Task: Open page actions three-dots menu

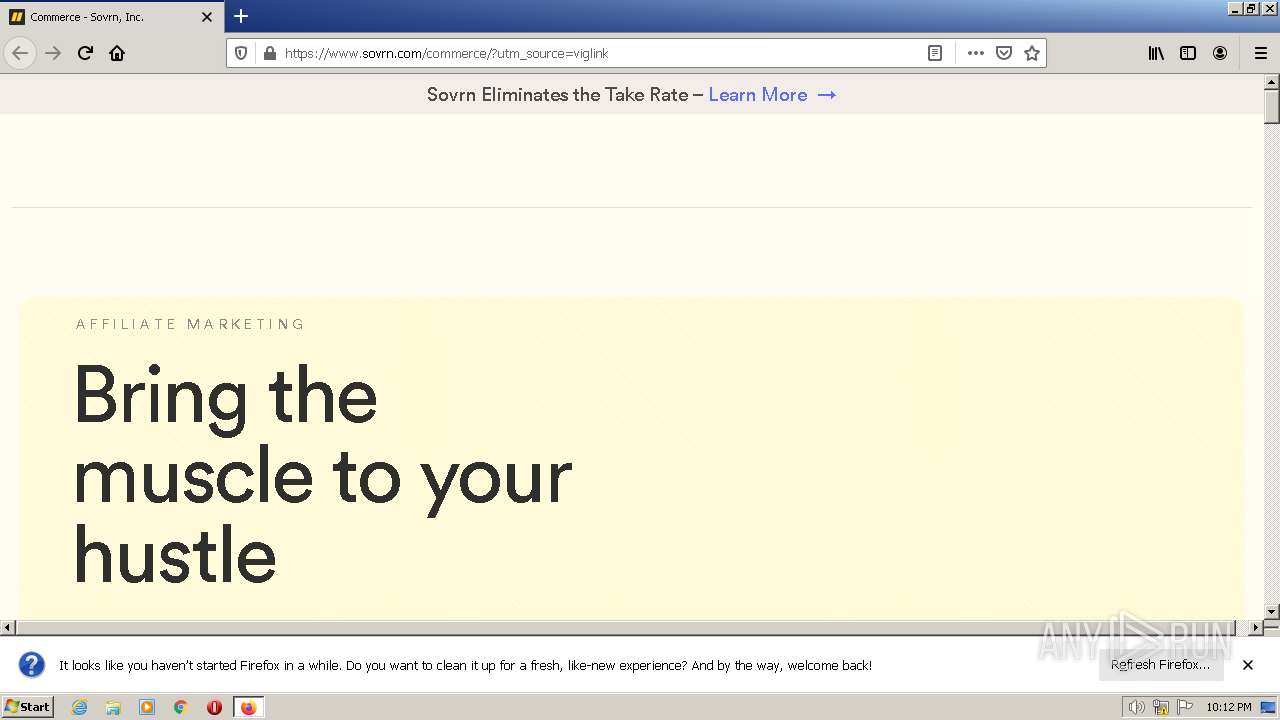Action: tap(976, 53)
